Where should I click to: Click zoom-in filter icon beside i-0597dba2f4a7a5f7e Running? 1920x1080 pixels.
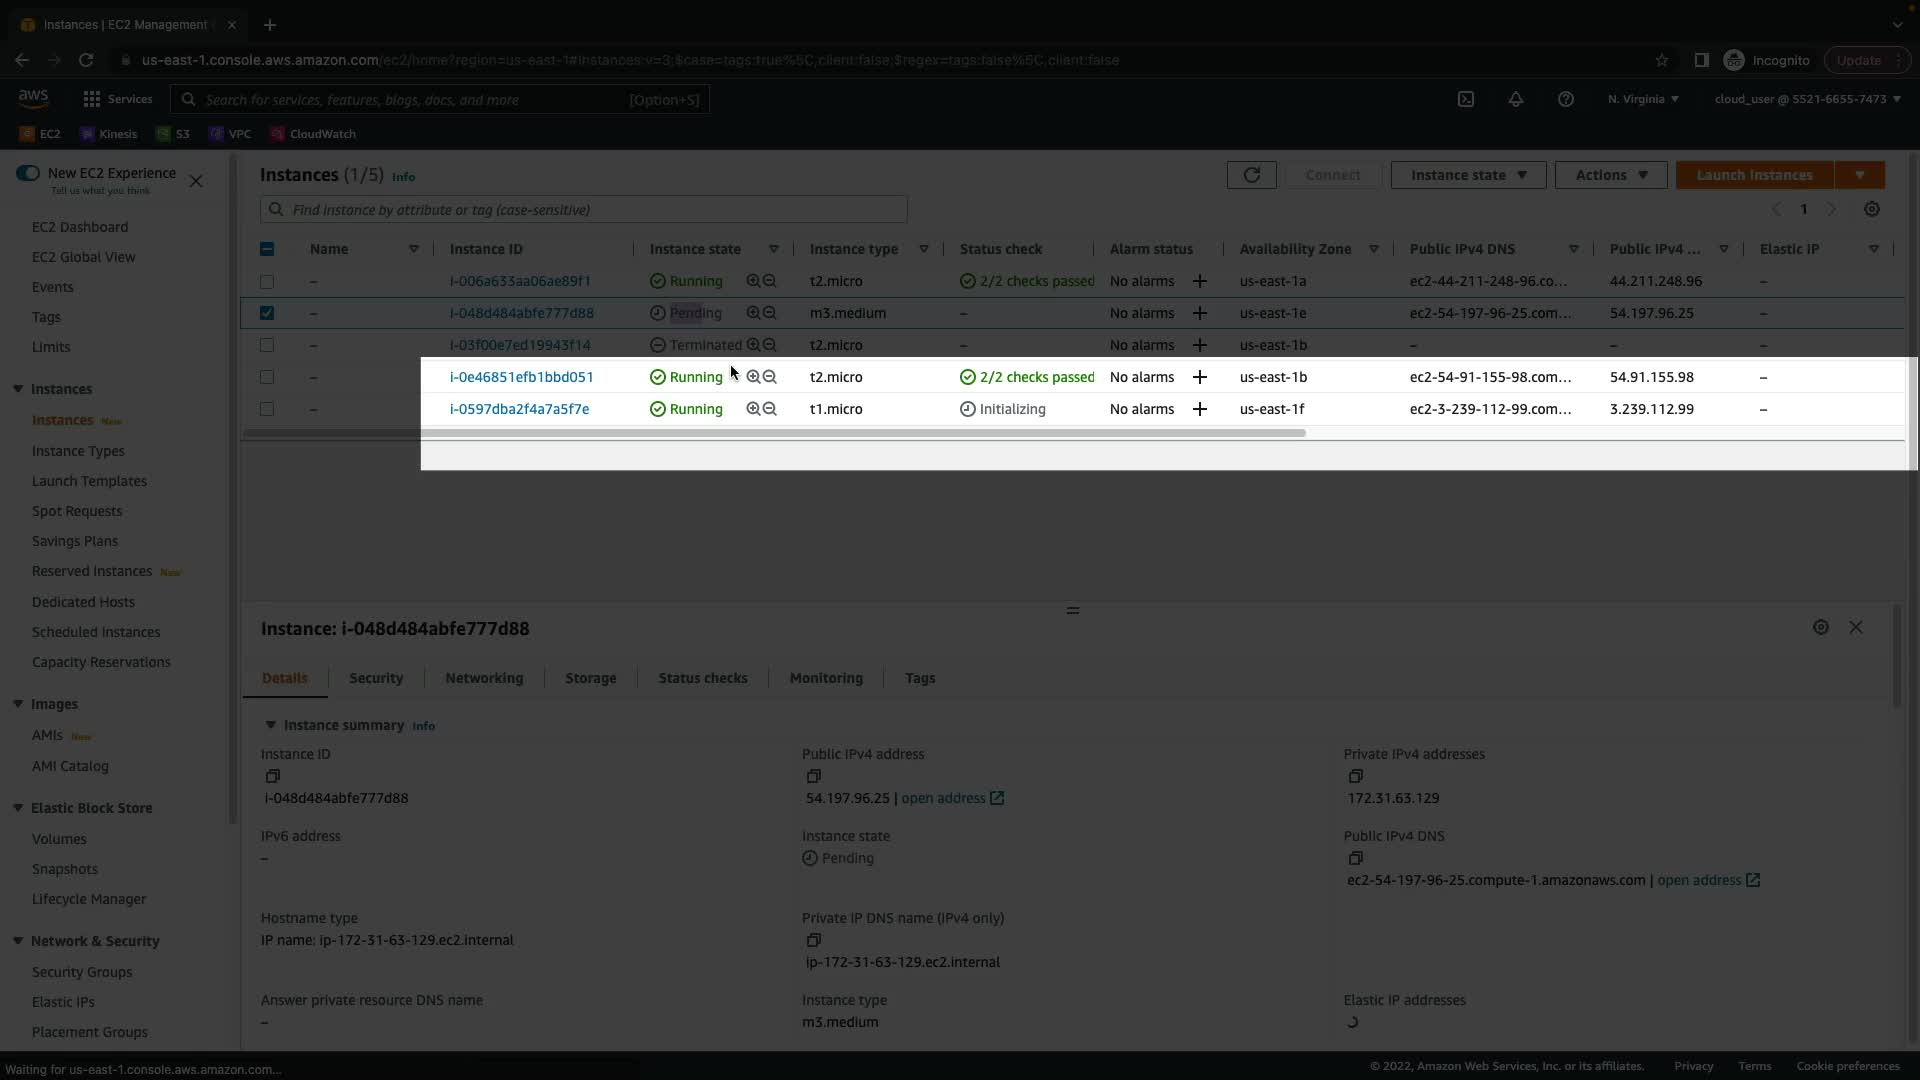pos(753,409)
